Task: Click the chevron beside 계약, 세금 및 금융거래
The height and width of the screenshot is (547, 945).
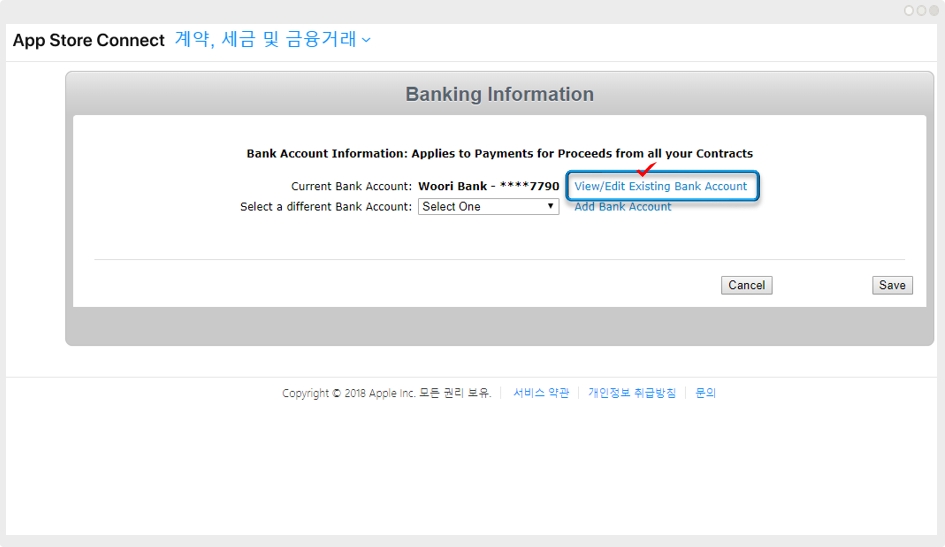Action: 366,41
